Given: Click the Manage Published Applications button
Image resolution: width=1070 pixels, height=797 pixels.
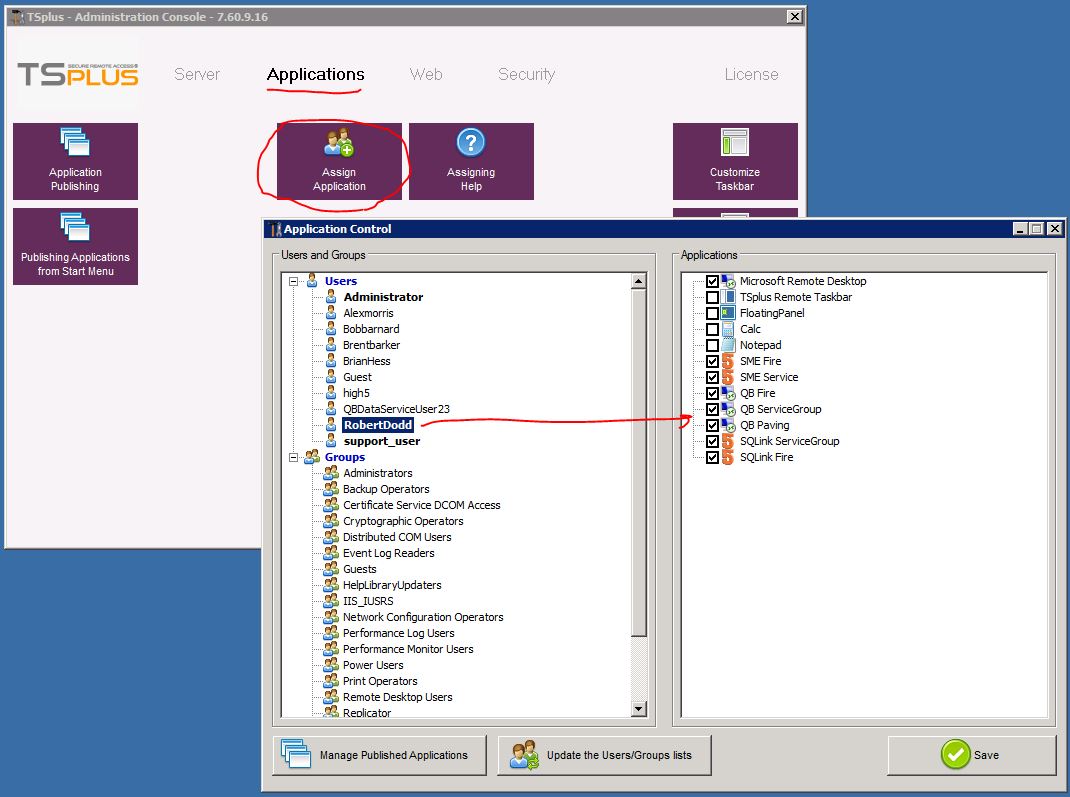Looking at the screenshot, I should [x=379, y=755].
